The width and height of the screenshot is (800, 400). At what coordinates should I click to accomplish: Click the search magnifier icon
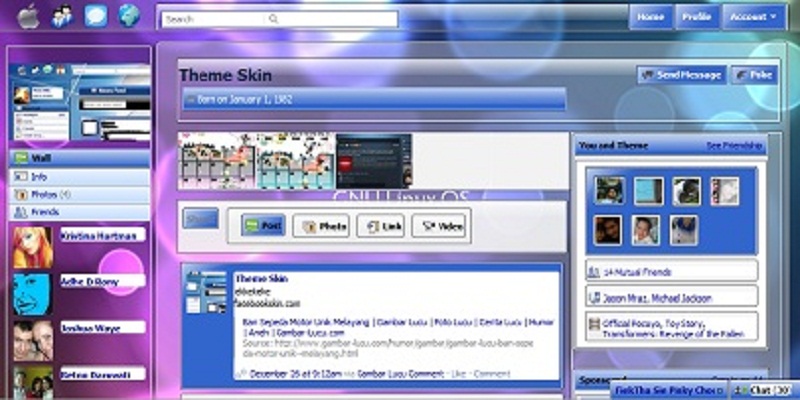pos(273,19)
